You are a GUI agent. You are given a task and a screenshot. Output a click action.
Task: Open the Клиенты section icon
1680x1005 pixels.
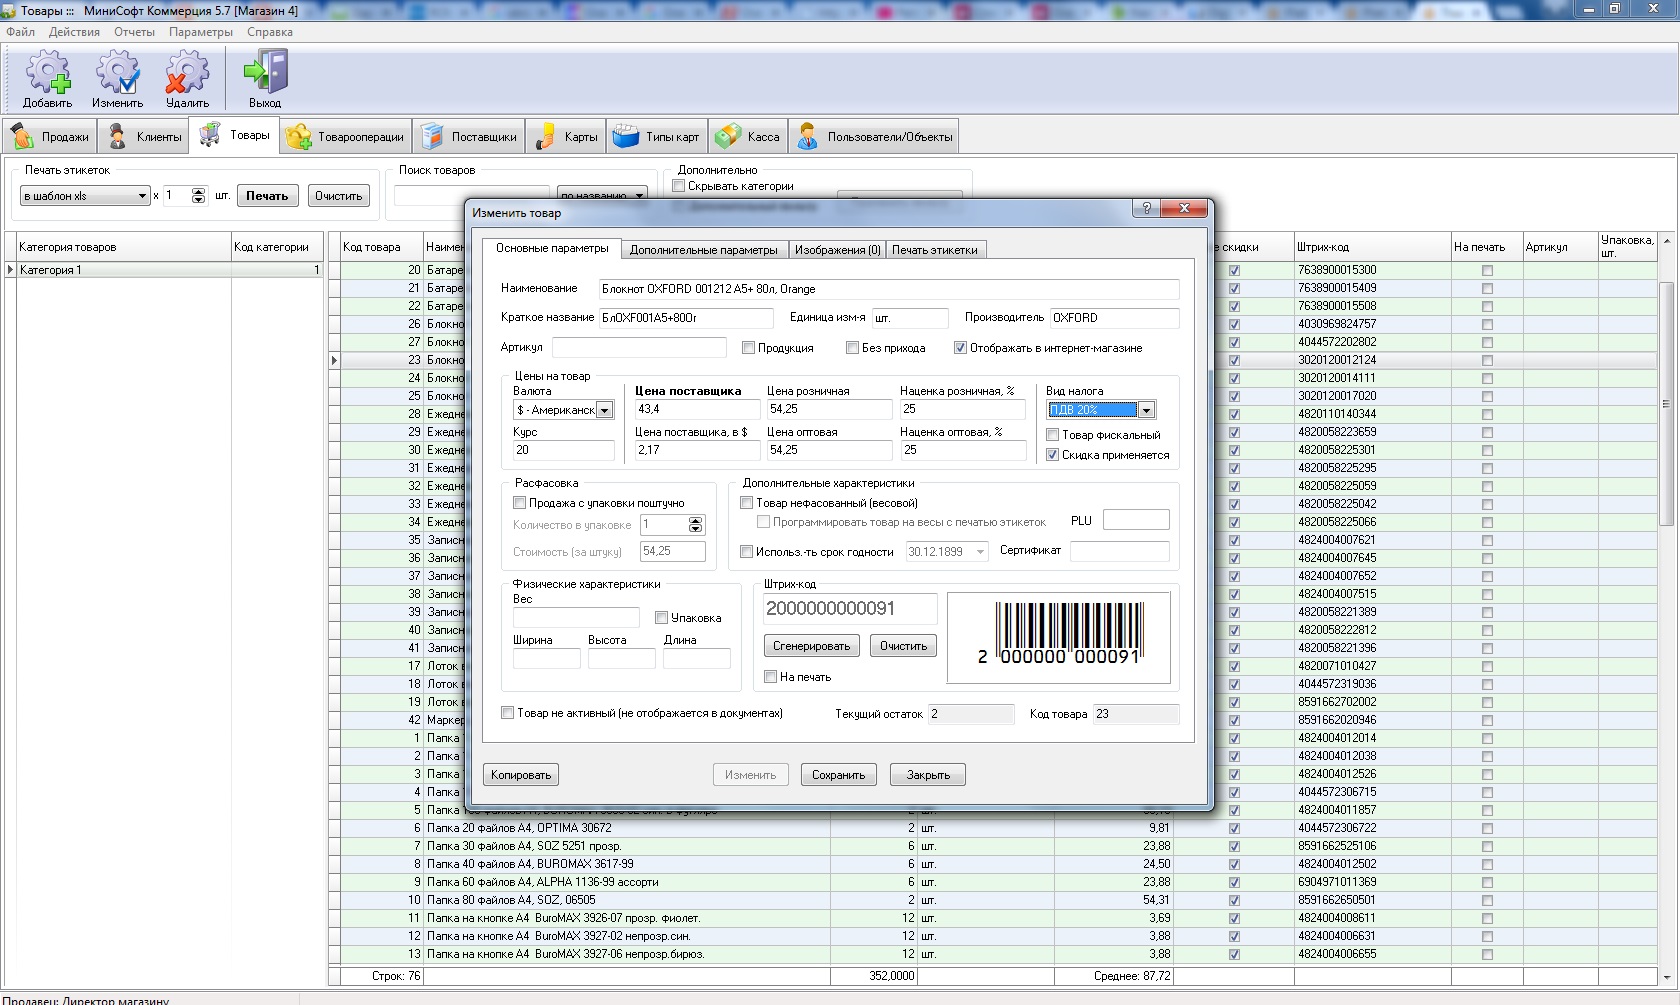[x=118, y=137]
